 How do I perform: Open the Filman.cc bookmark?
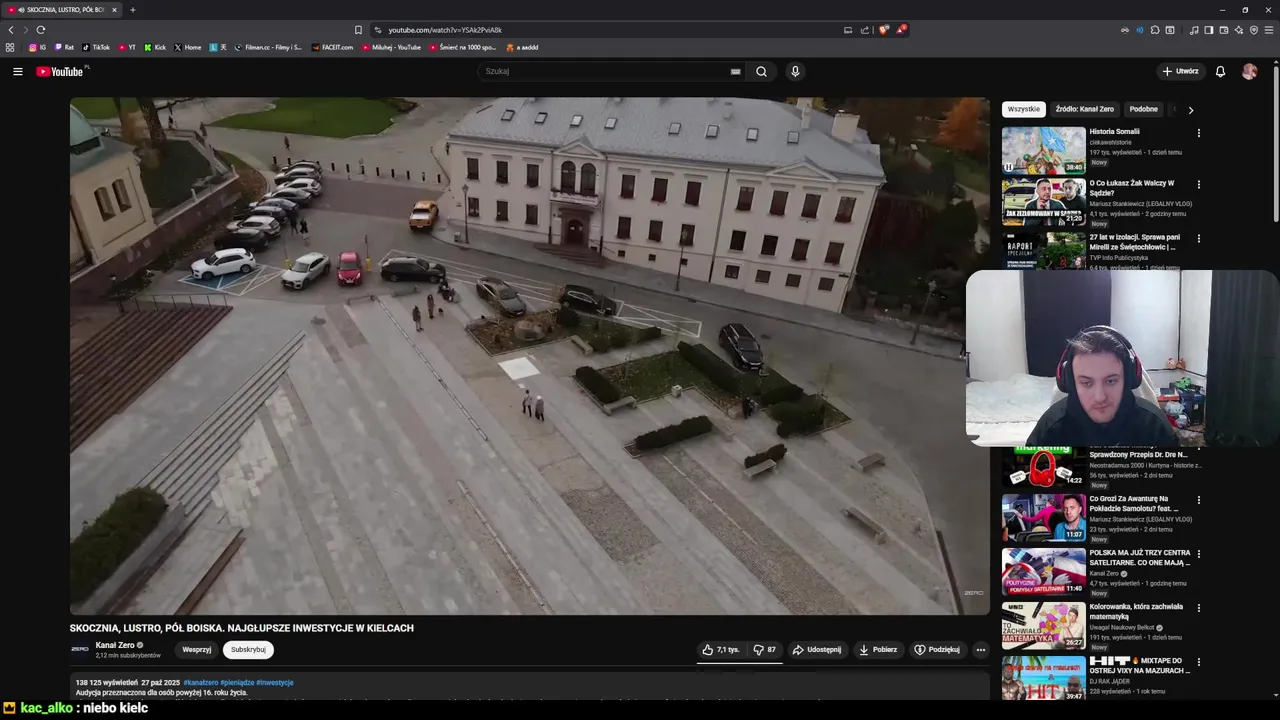(x=268, y=47)
